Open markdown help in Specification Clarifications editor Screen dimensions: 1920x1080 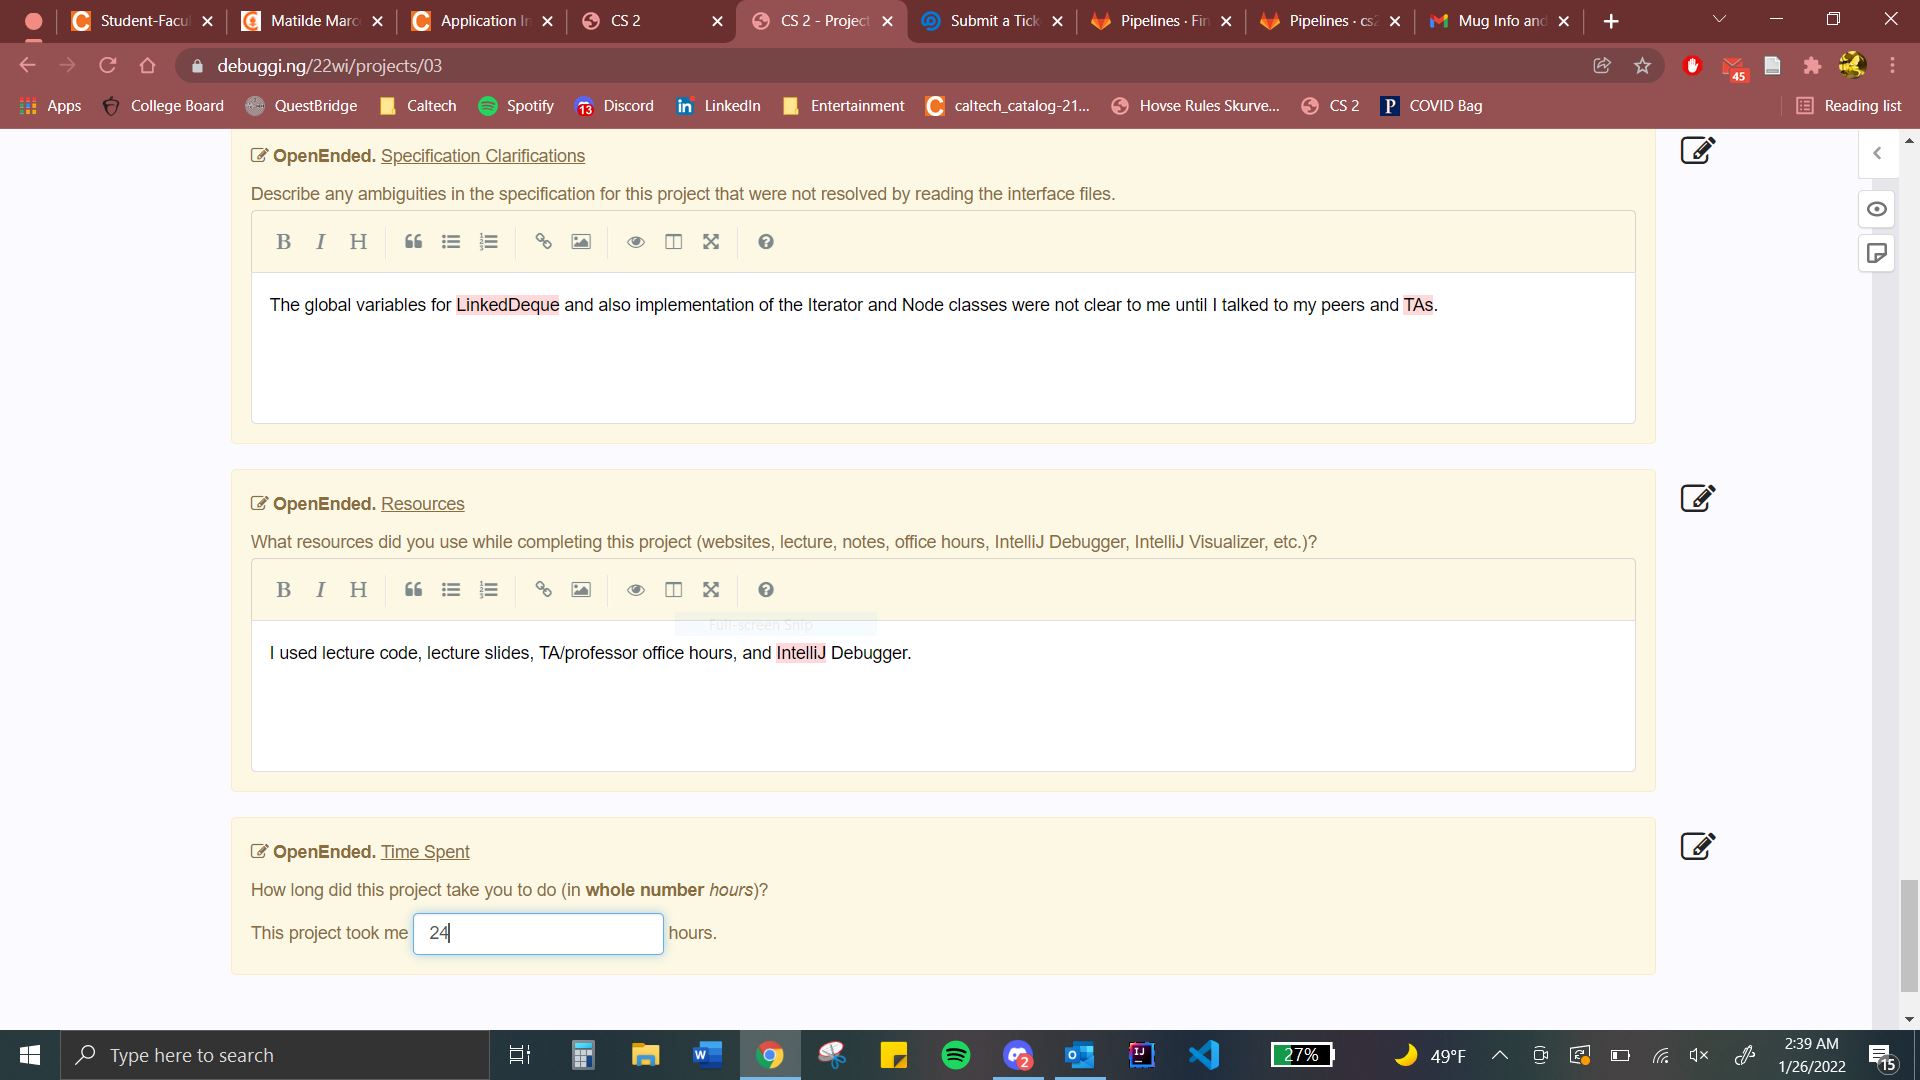coord(766,242)
